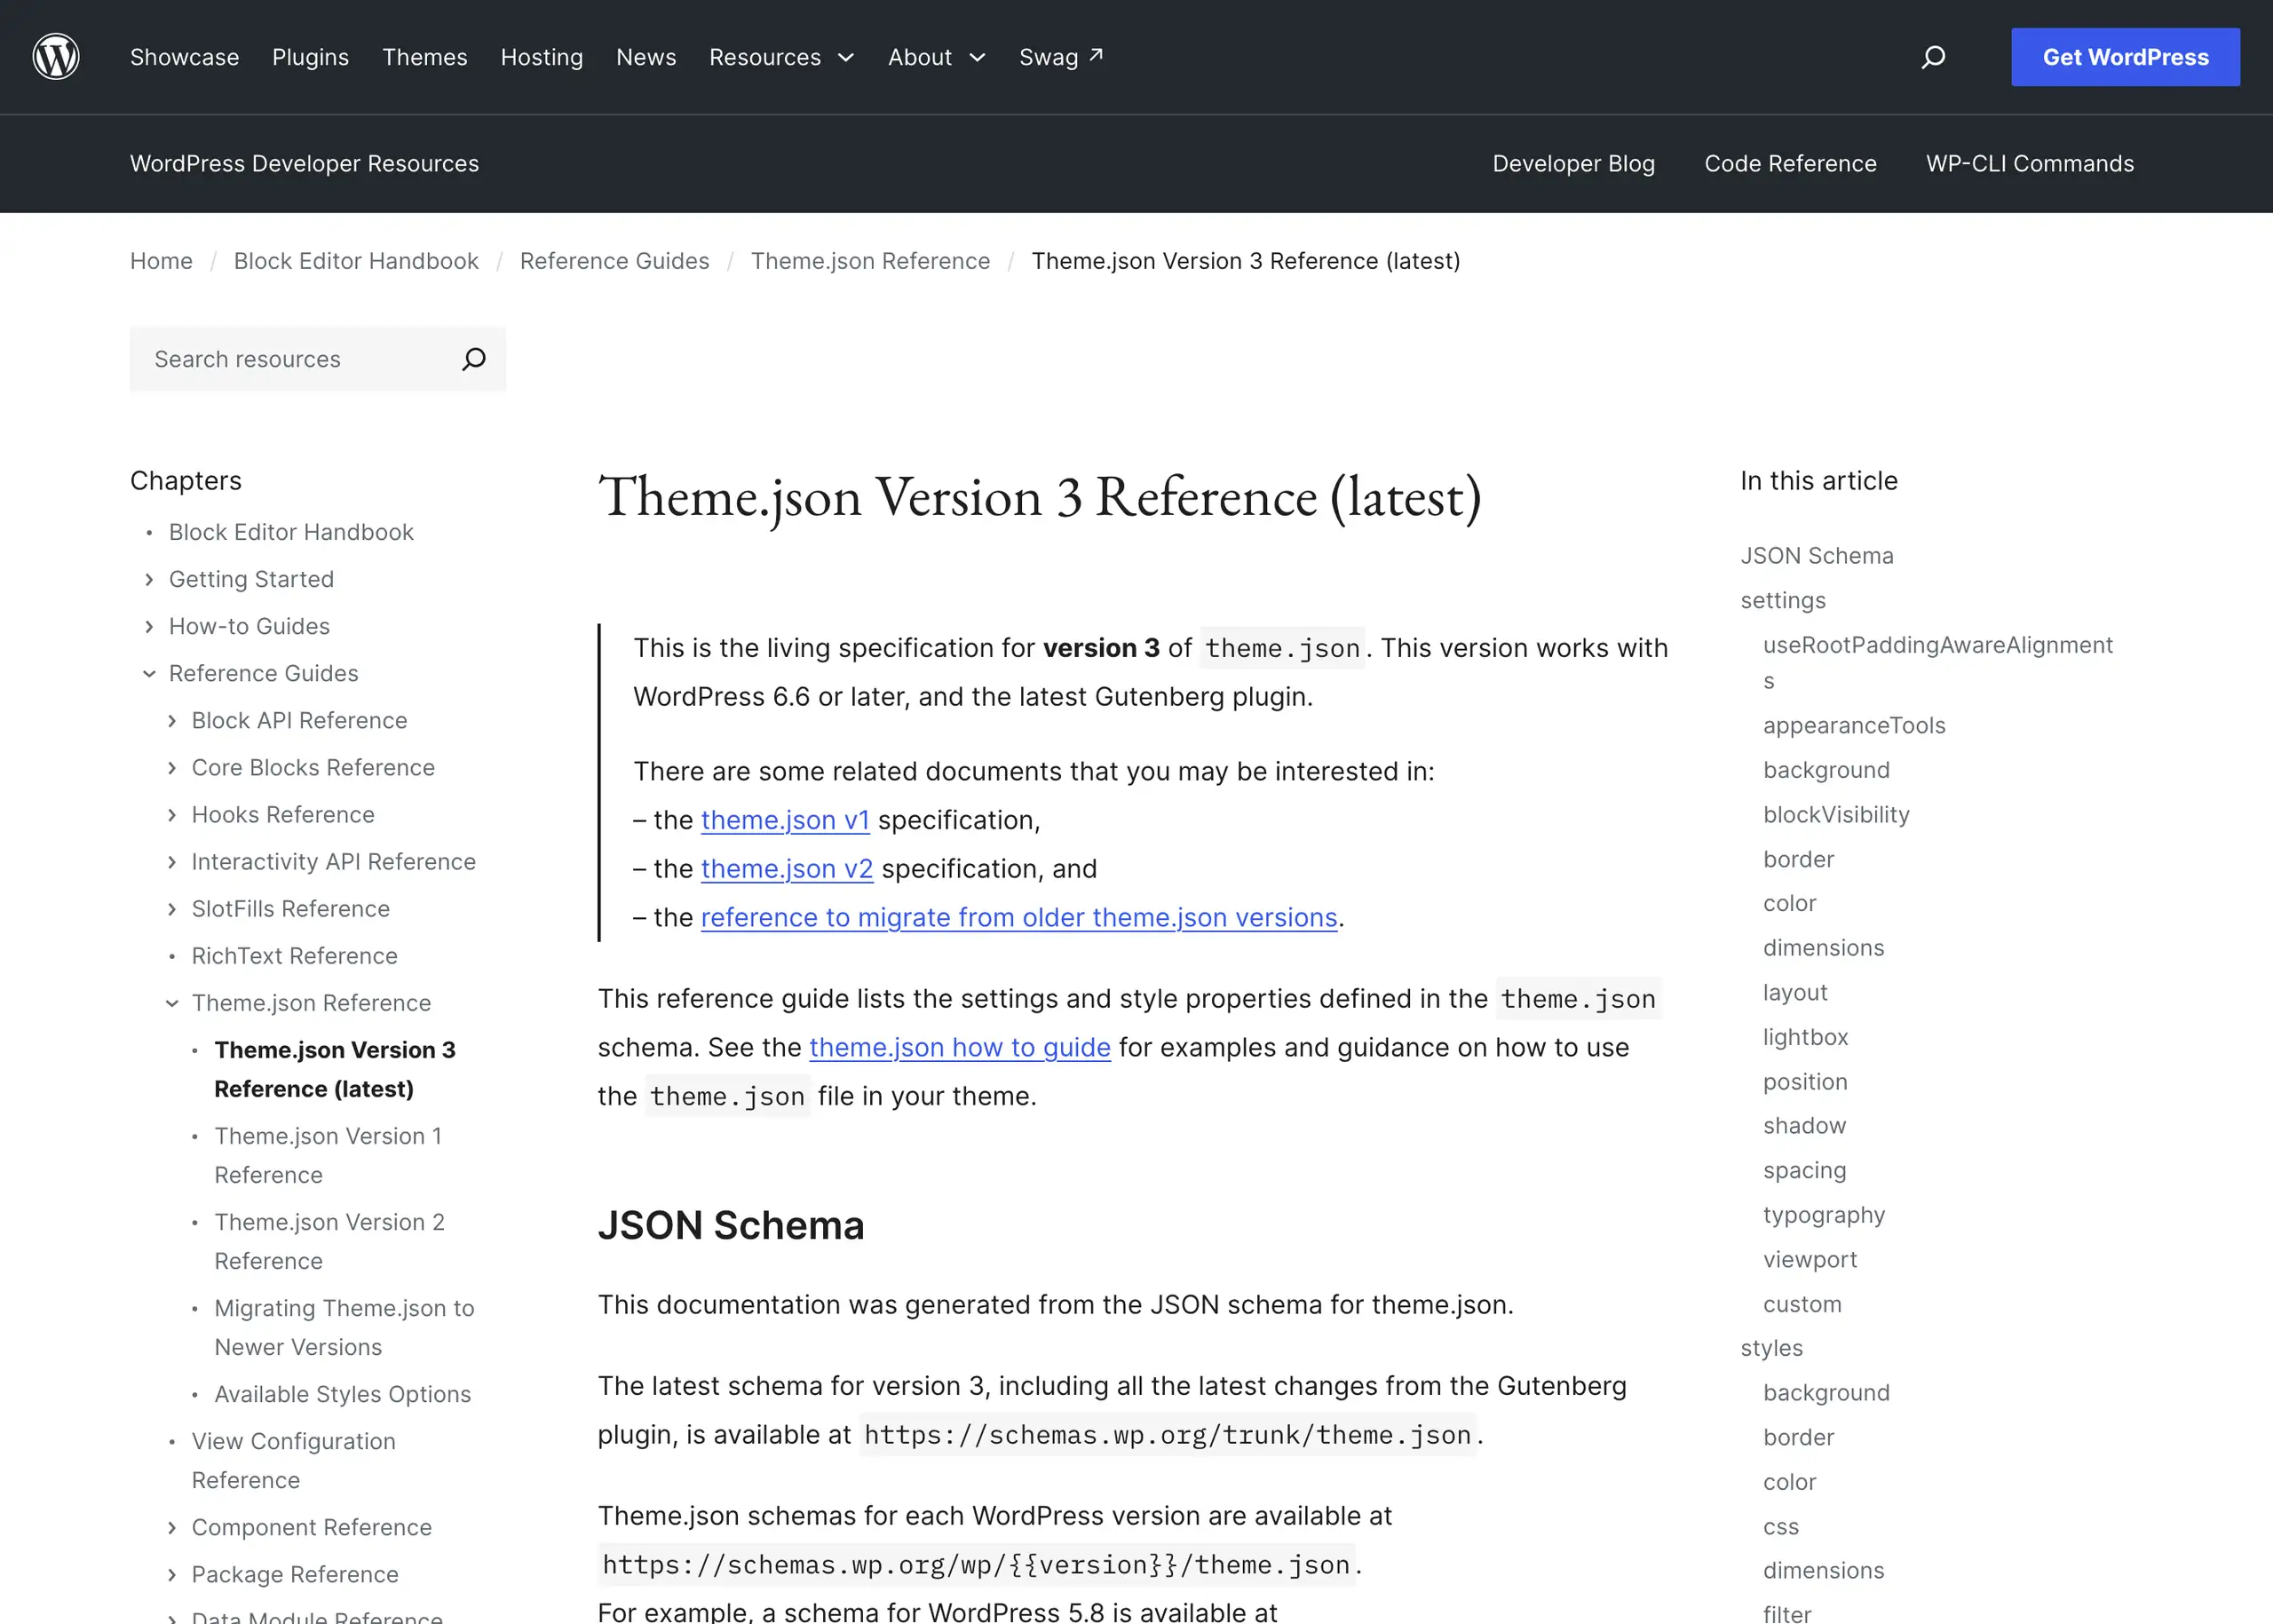Screen dimensions: 2273x1624
Task: Expand the Component Reference chevron
Action: point(172,1527)
